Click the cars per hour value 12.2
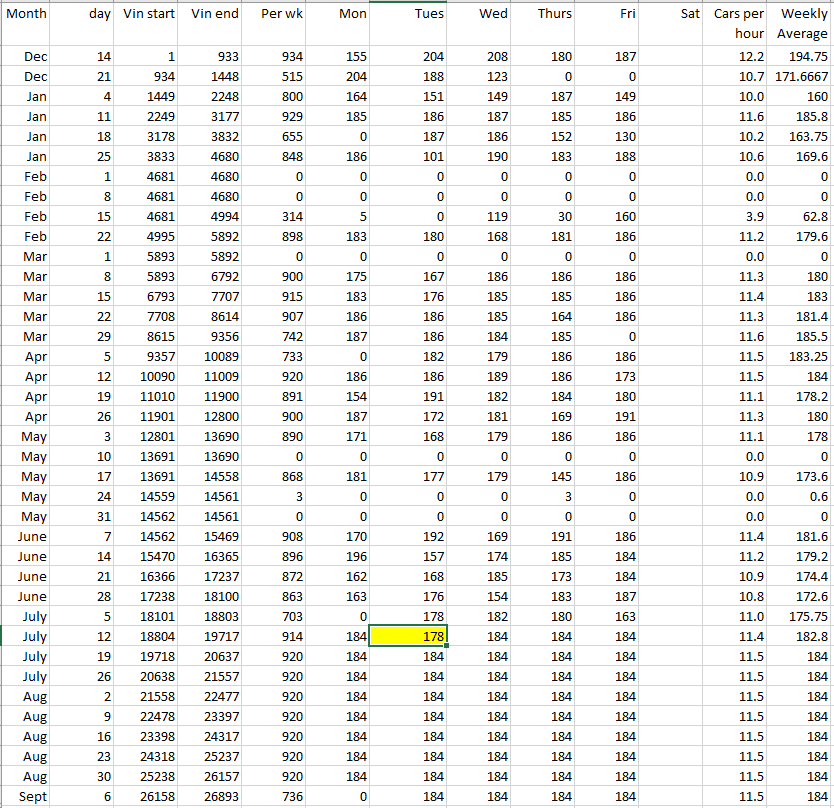Image resolution: width=834 pixels, height=808 pixels. coord(738,57)
